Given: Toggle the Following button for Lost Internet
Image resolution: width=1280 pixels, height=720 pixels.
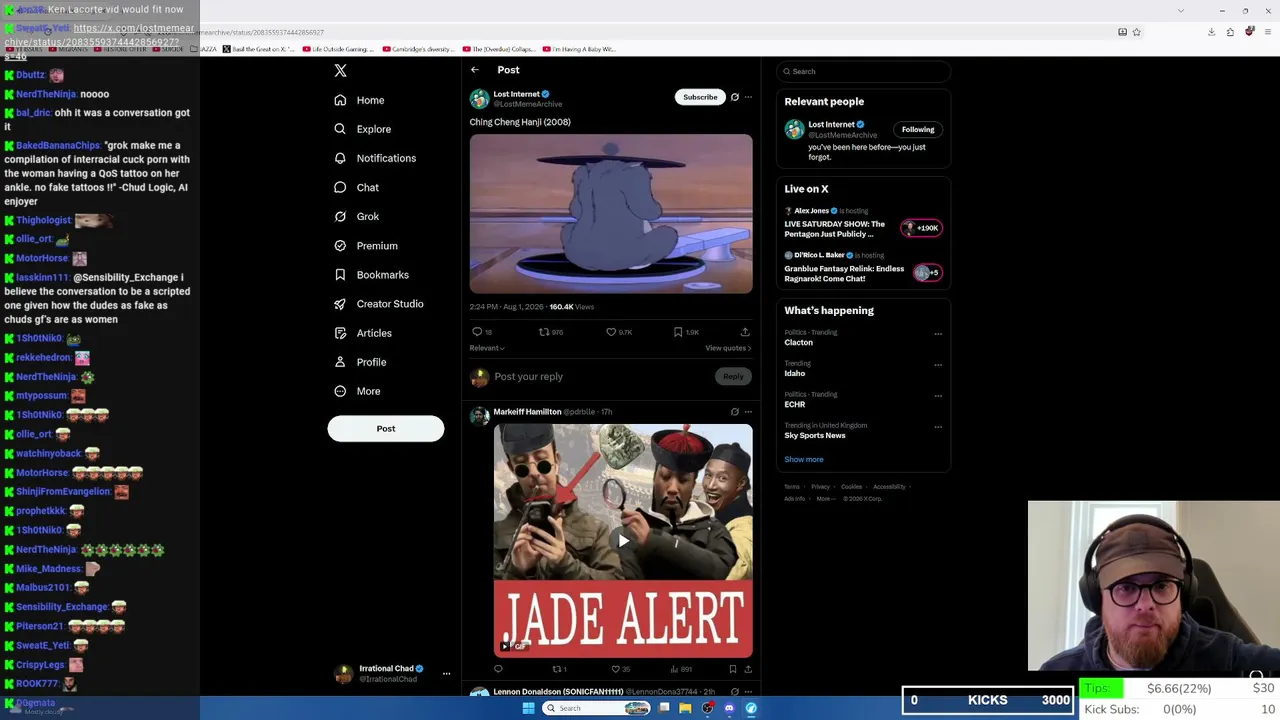Looking at the screenshot, I should pyautogui.click(x=918, y=129).
